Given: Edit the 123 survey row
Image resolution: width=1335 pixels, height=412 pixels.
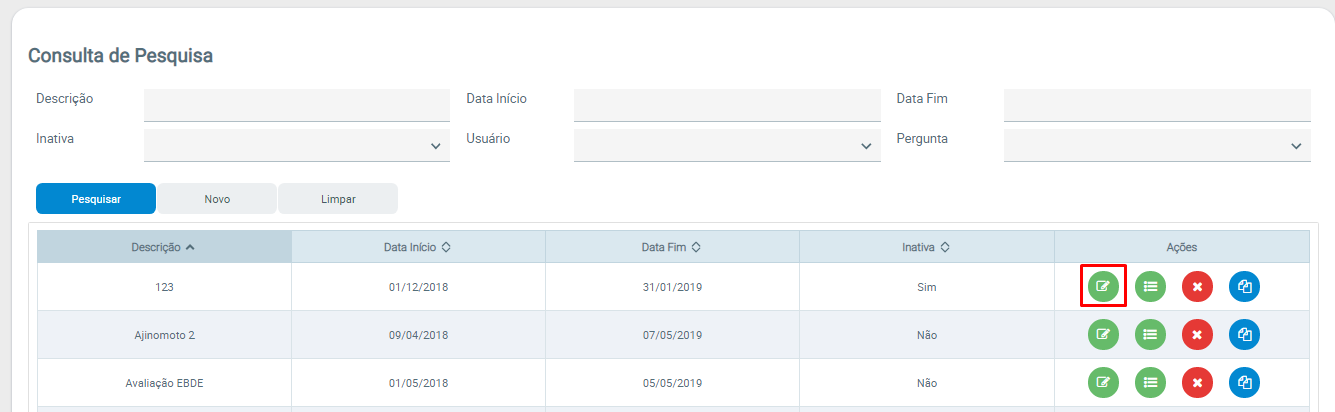Looking at the screenshot, I should tap(1103, 286).
